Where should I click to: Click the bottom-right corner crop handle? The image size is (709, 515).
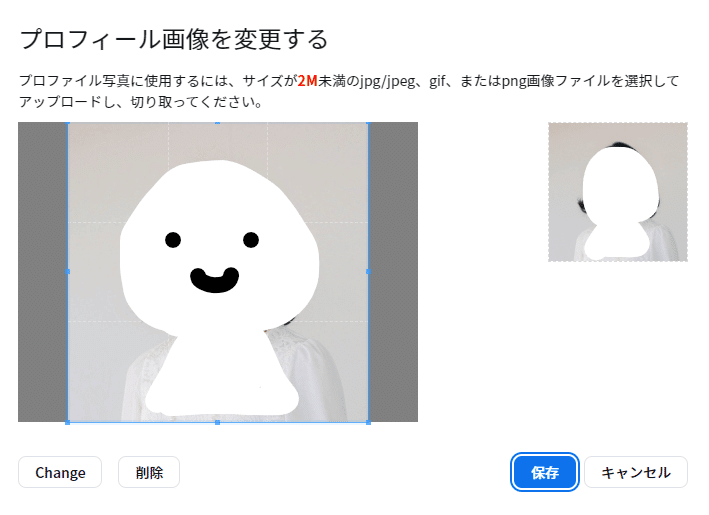[368, 422]
